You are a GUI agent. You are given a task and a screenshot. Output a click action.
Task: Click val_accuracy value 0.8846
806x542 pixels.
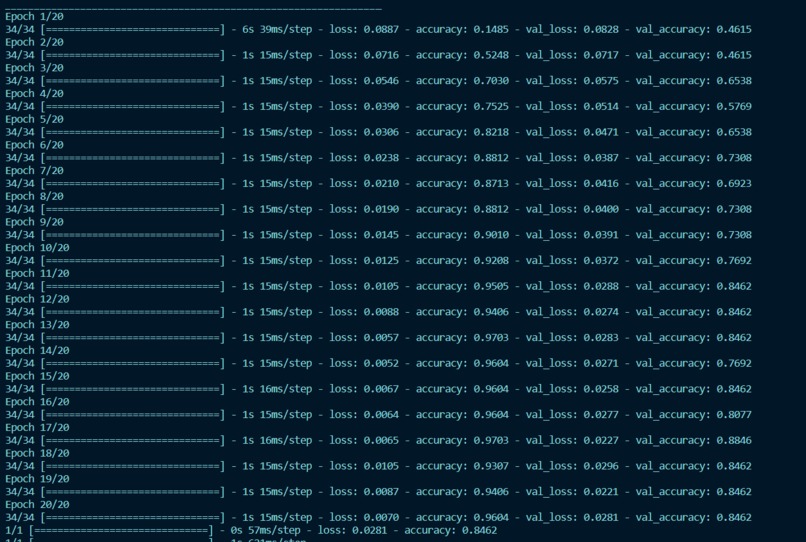point(734,441)
